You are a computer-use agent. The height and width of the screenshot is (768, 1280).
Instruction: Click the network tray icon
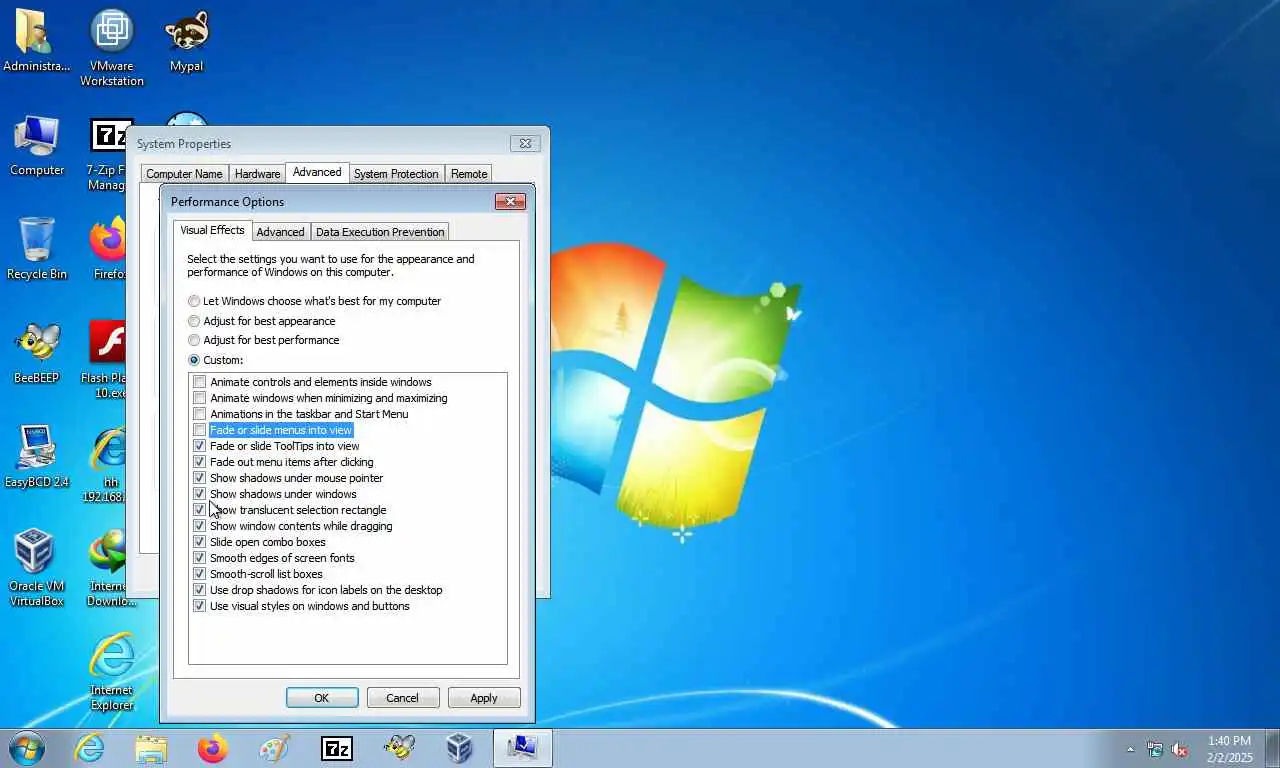click(1155, 749)
